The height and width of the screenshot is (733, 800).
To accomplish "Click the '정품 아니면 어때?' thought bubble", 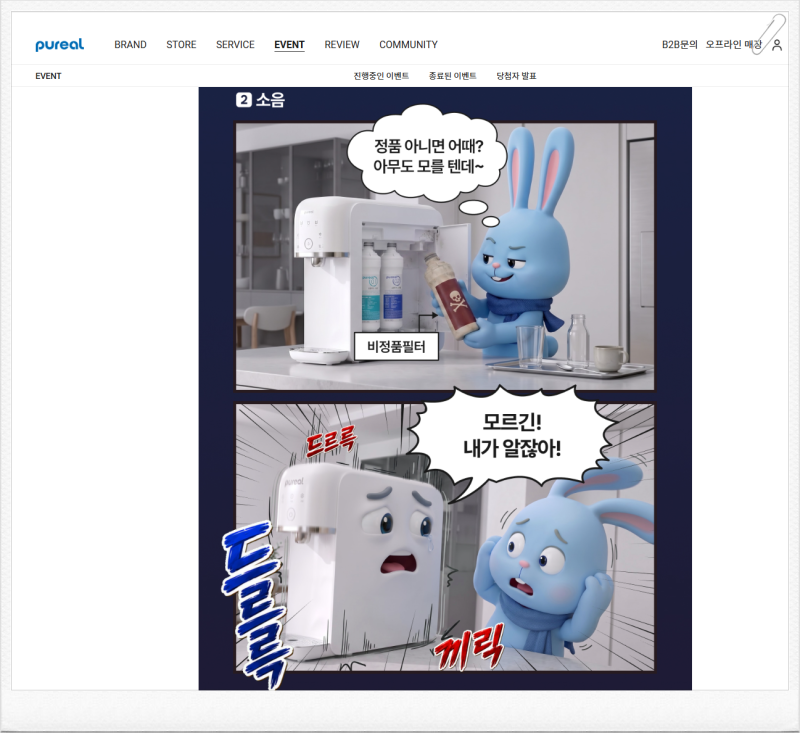I will tap(428, 156).
